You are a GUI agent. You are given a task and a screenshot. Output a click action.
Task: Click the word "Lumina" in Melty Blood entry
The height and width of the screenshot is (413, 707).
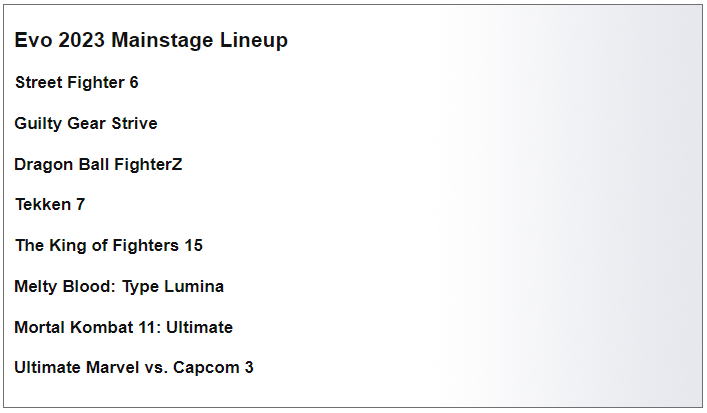194,287
